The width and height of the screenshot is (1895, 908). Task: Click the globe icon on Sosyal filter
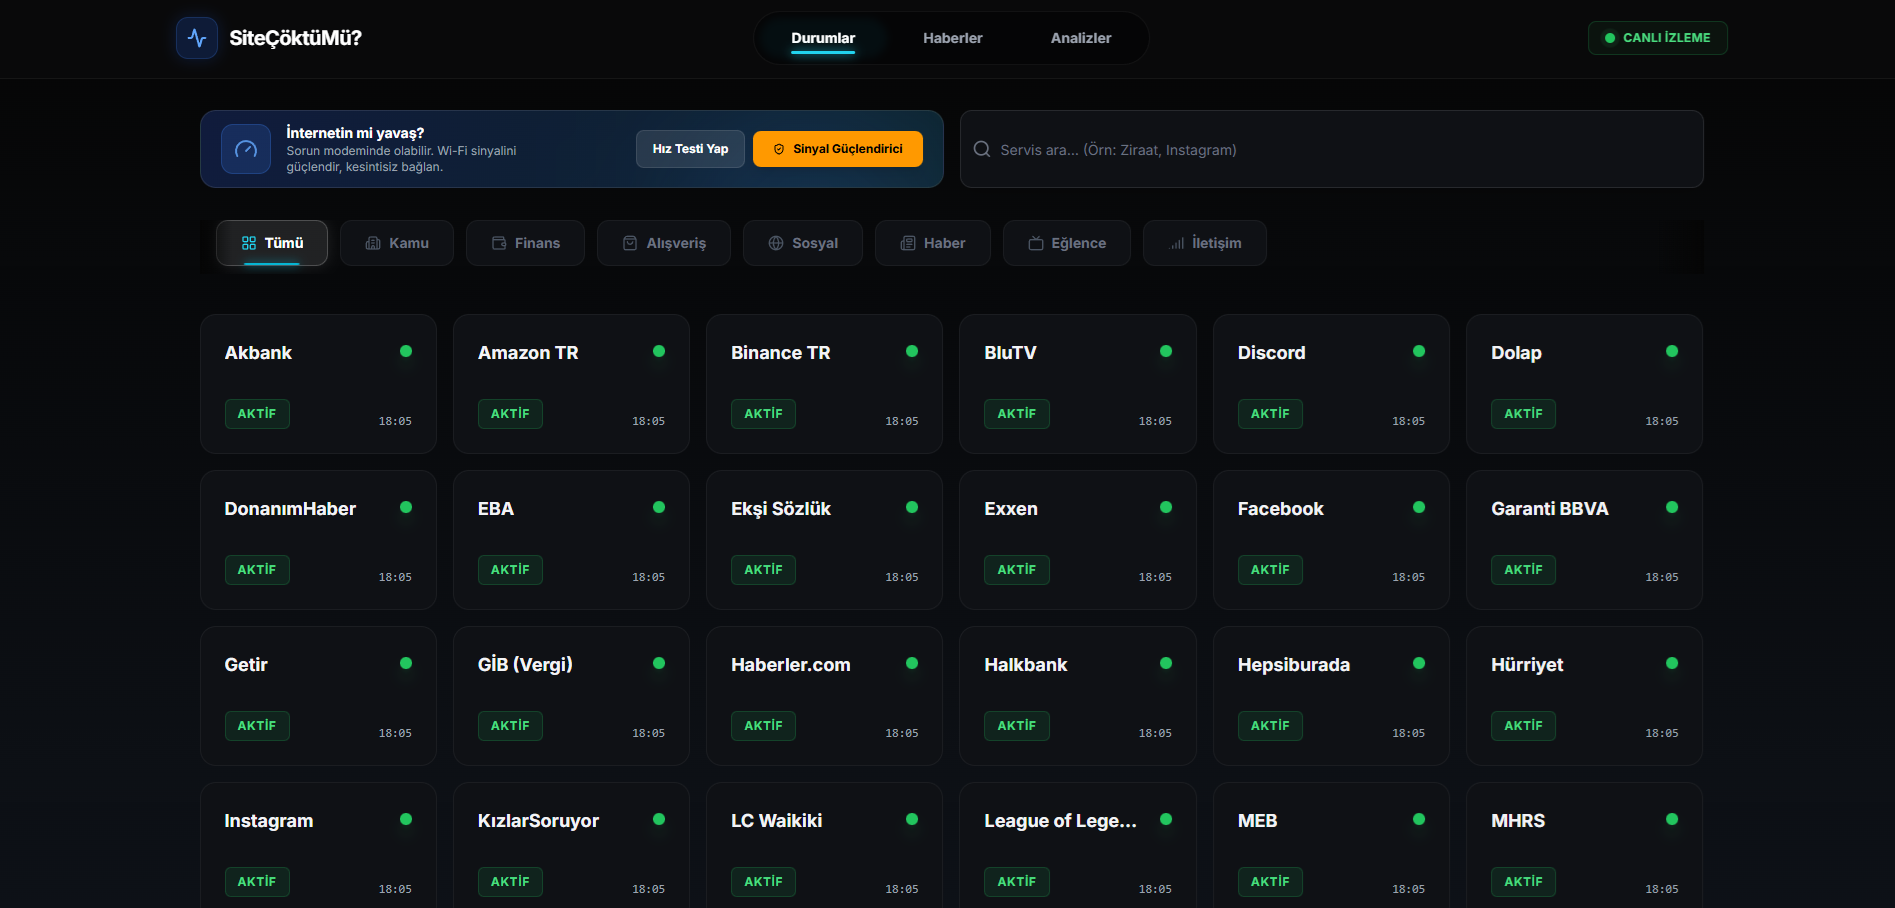tap(775, 243)
